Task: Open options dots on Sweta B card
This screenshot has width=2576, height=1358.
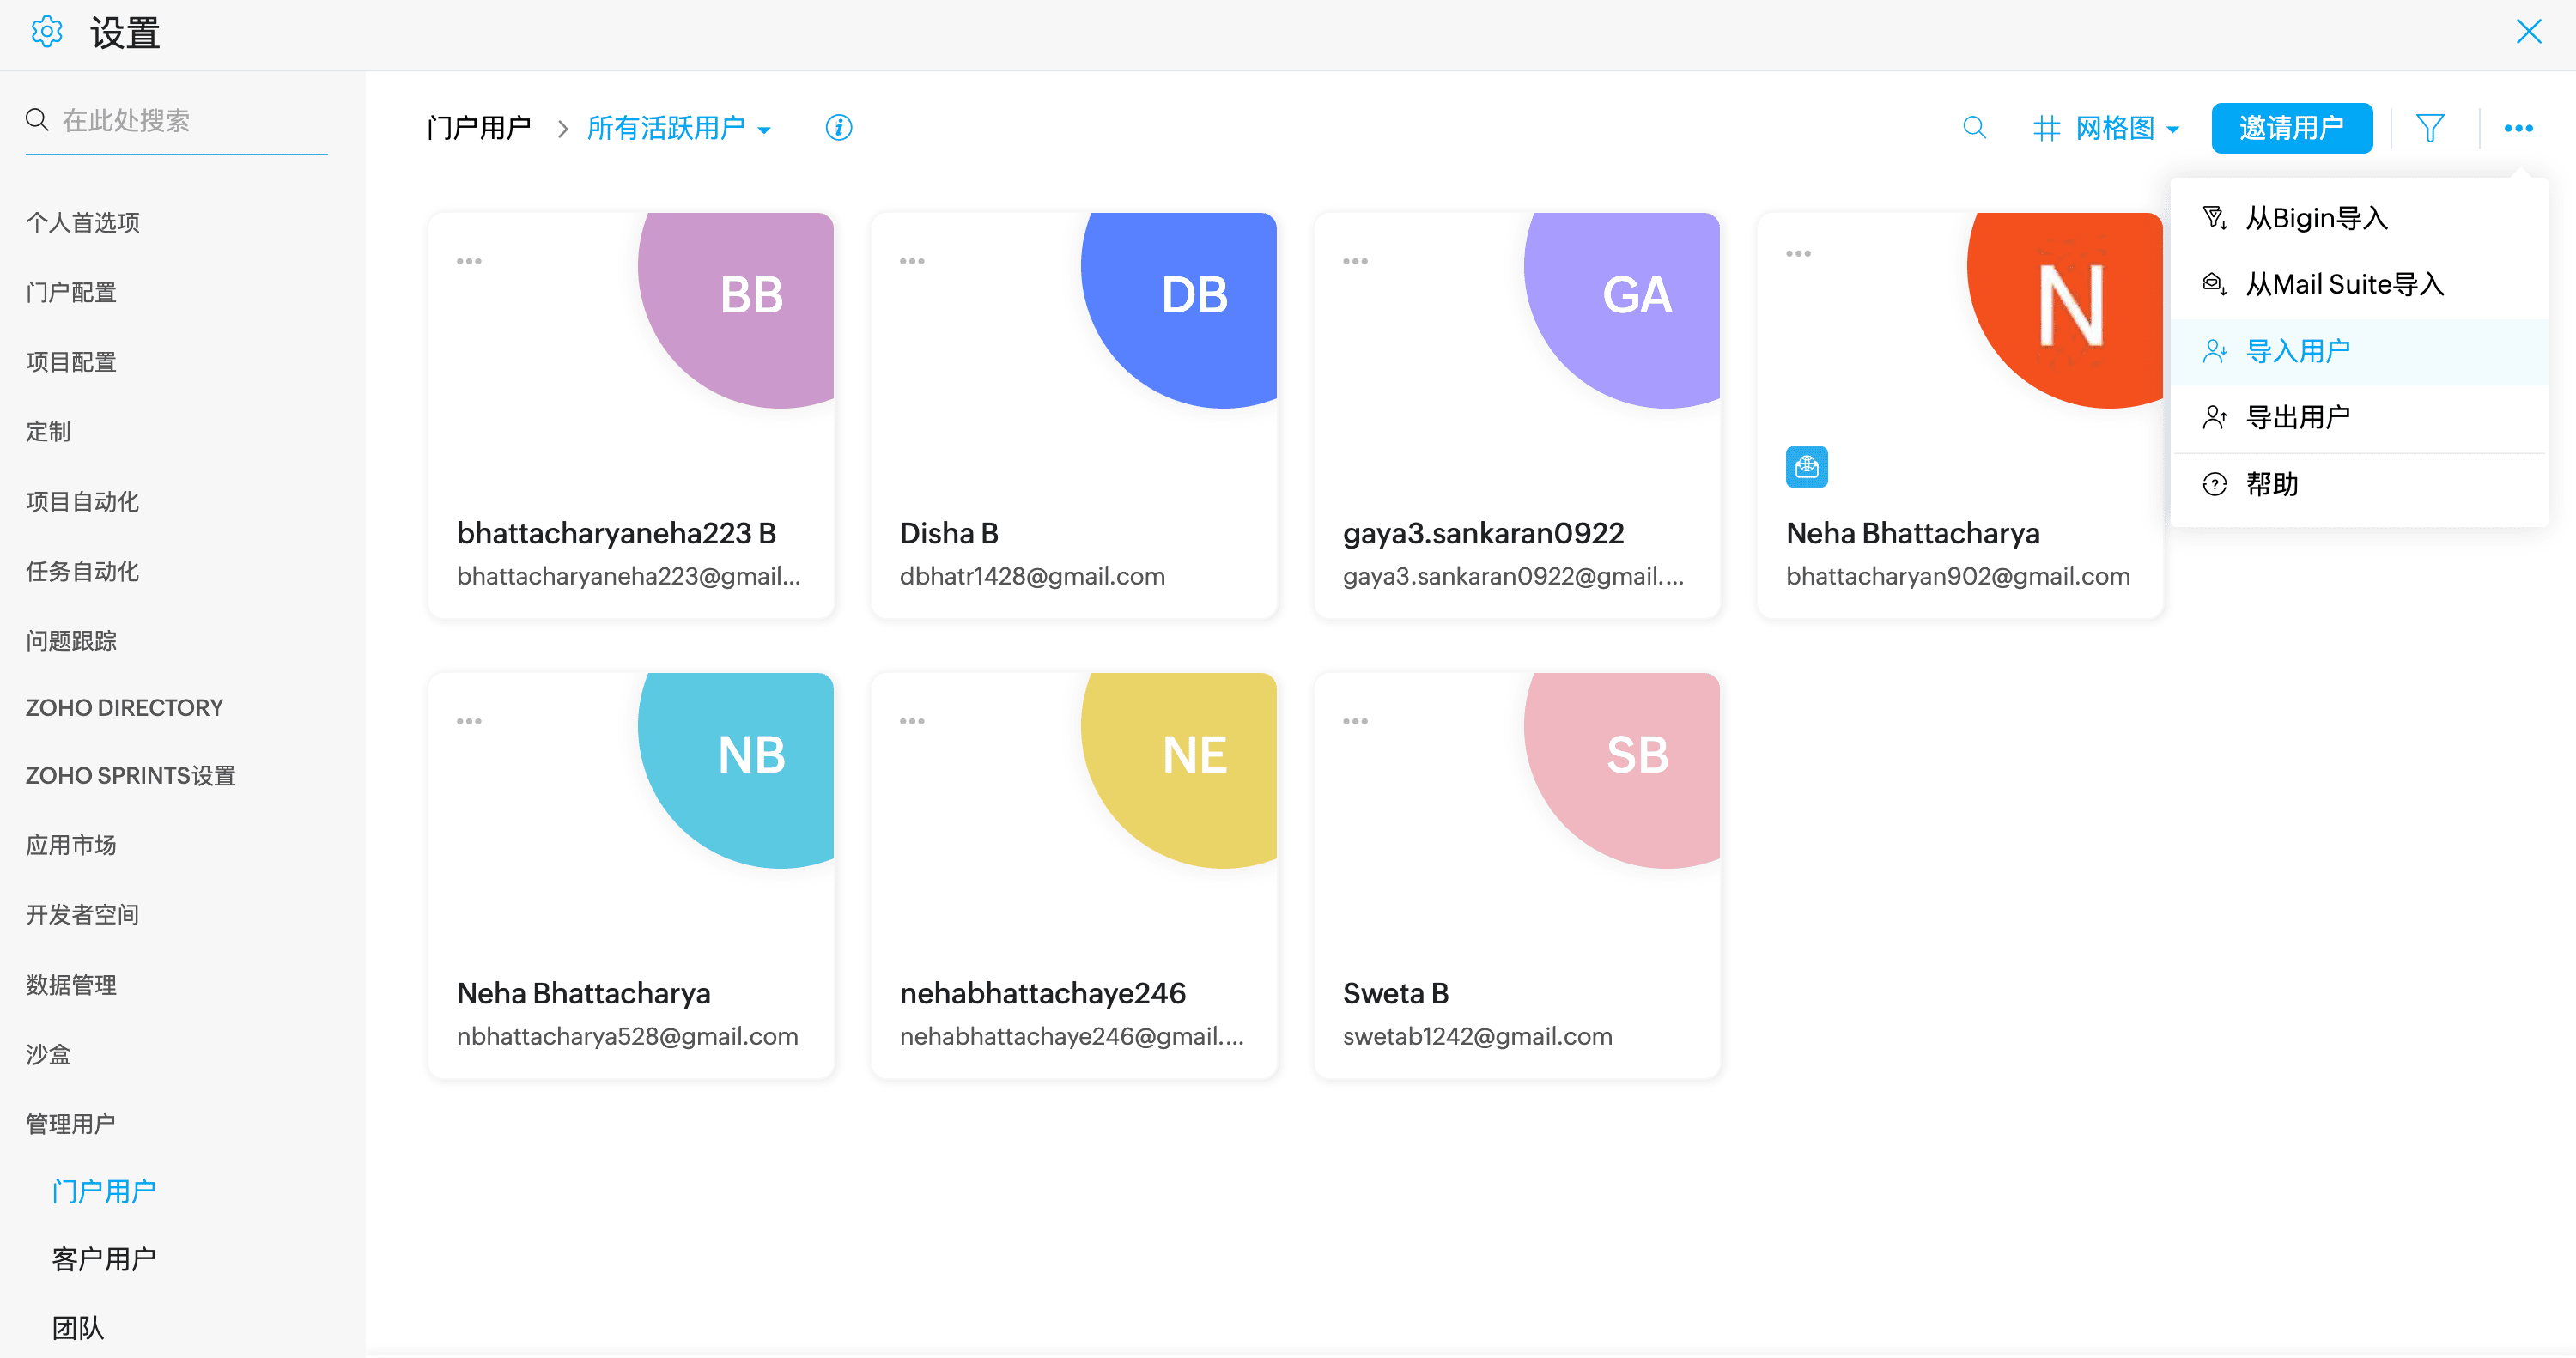Action: click(1354, 721)
